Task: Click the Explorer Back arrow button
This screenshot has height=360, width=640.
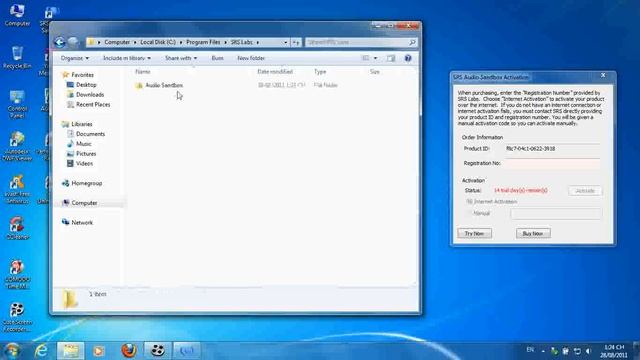Action: [x=60, y=42]
